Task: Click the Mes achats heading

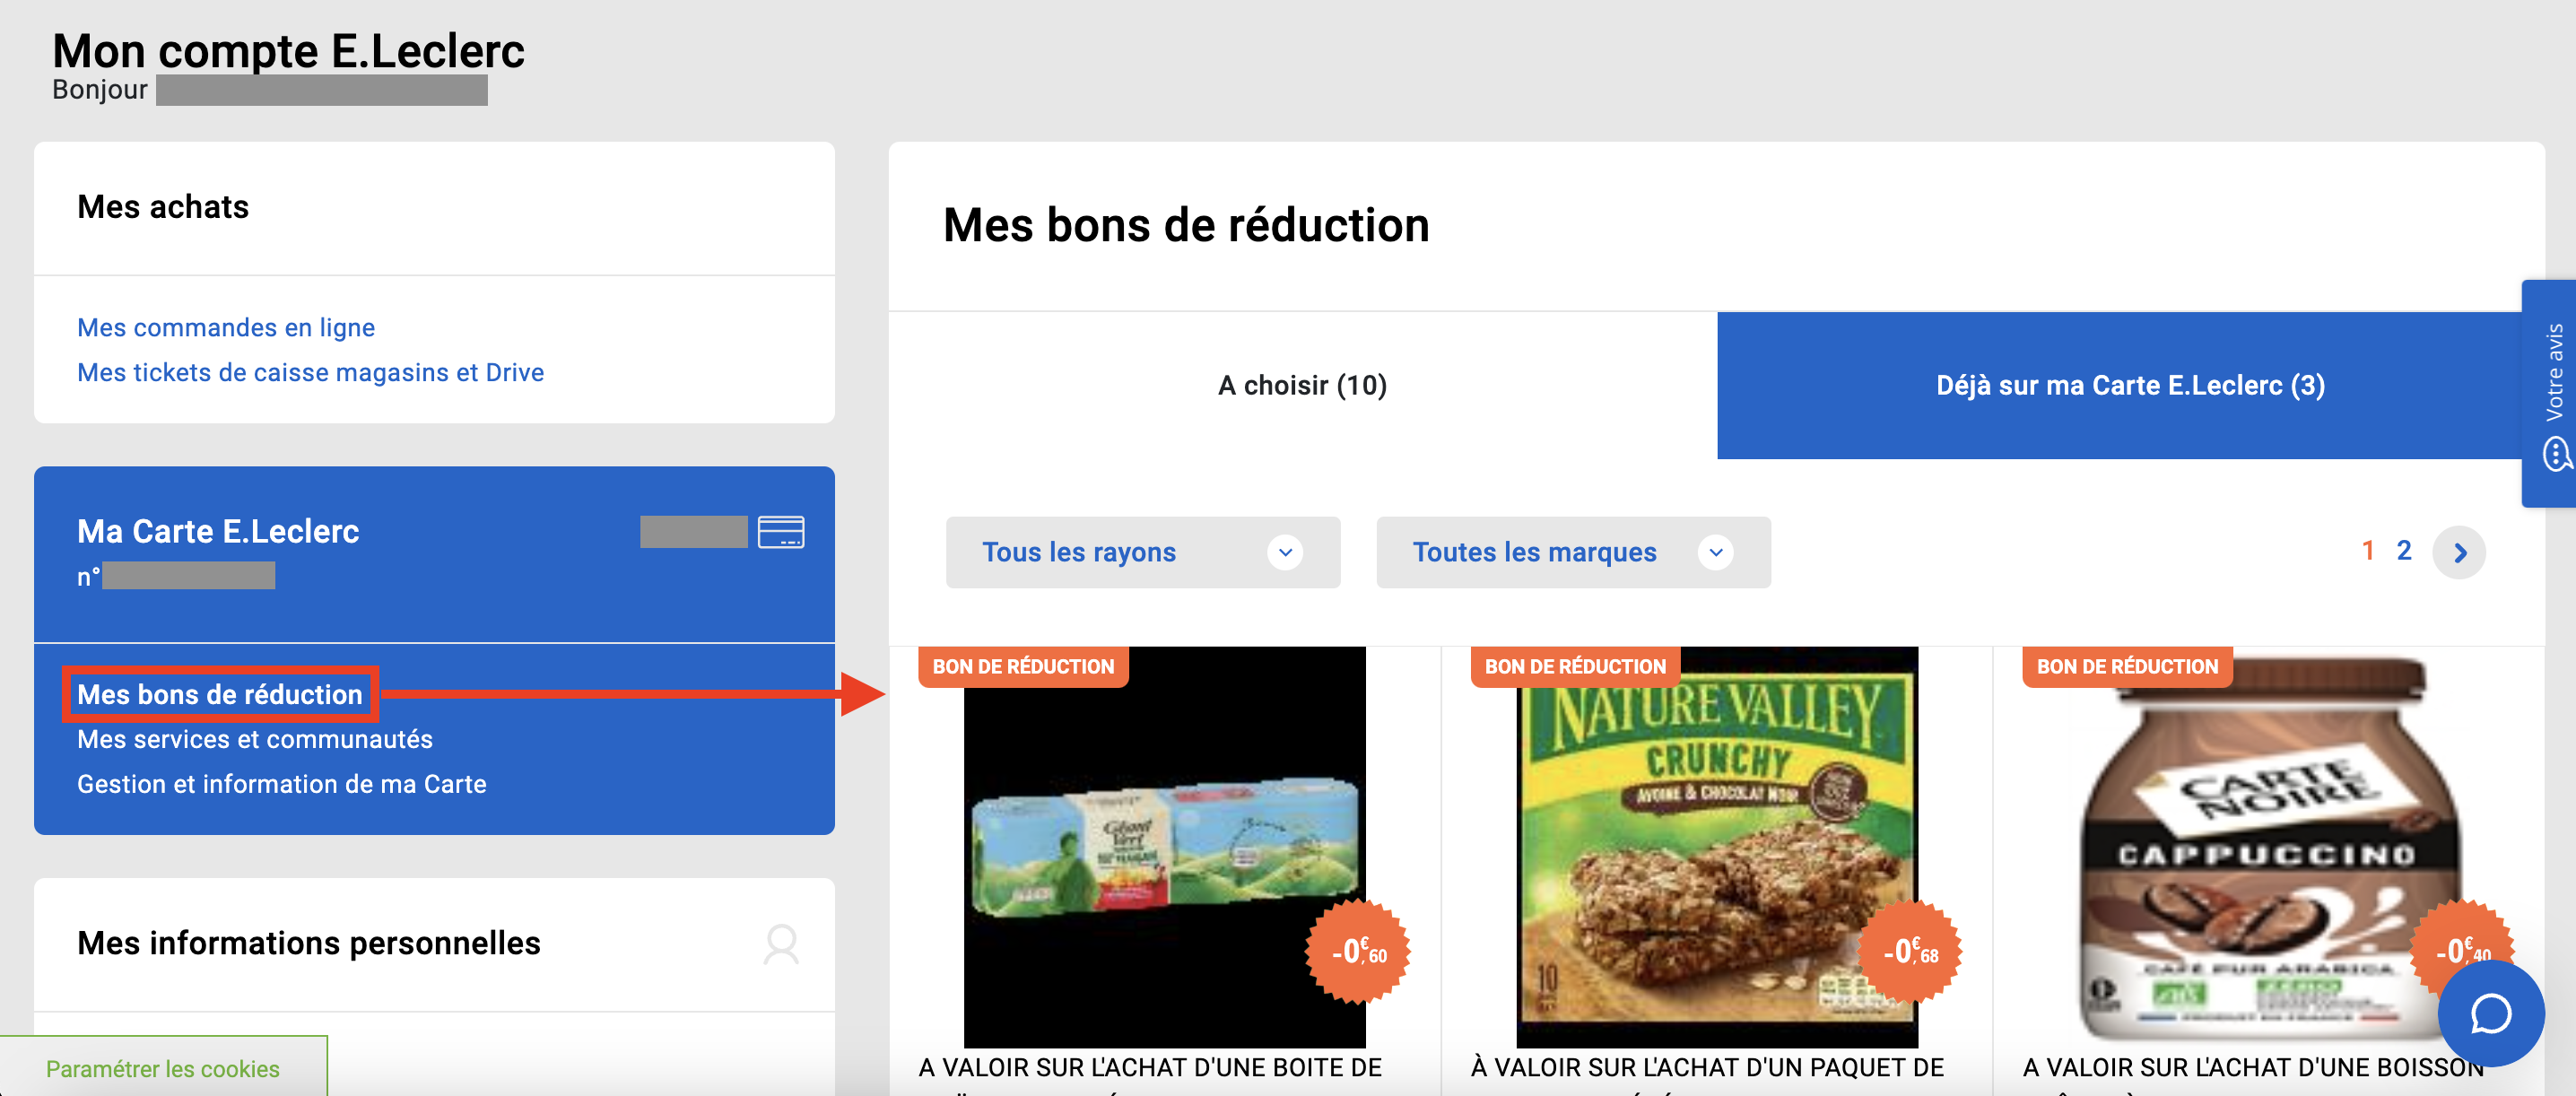Action: (x=163, y=206)
